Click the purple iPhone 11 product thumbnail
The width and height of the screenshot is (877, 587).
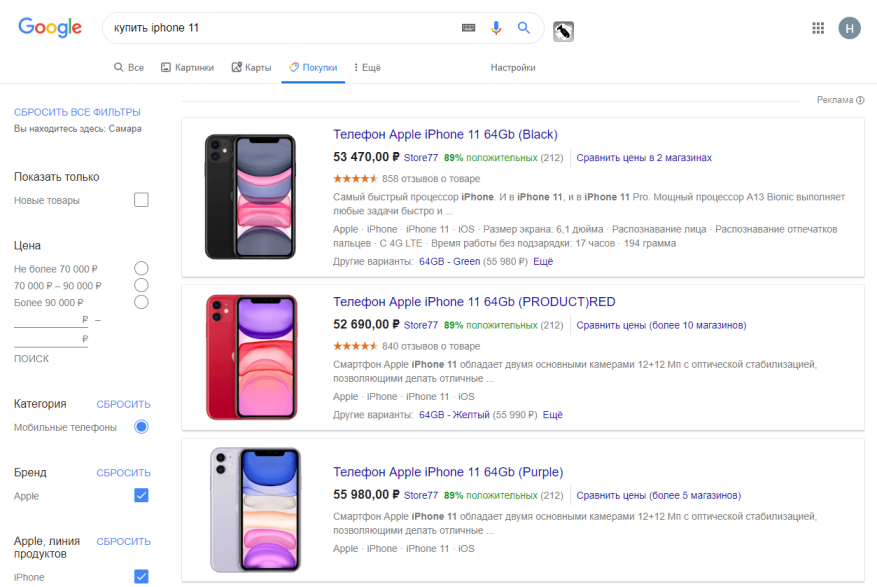pos(255,509)
